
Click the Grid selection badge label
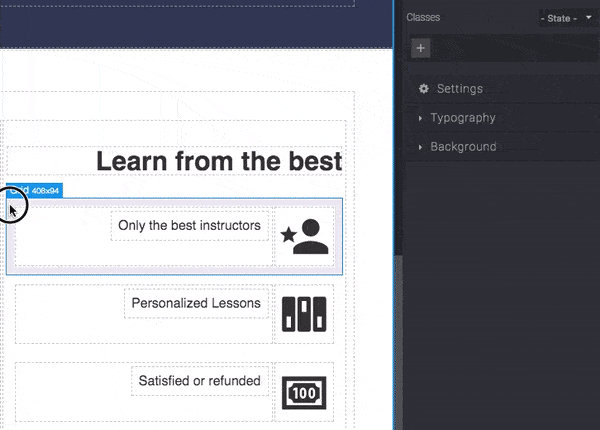click(x=34, y=190)
